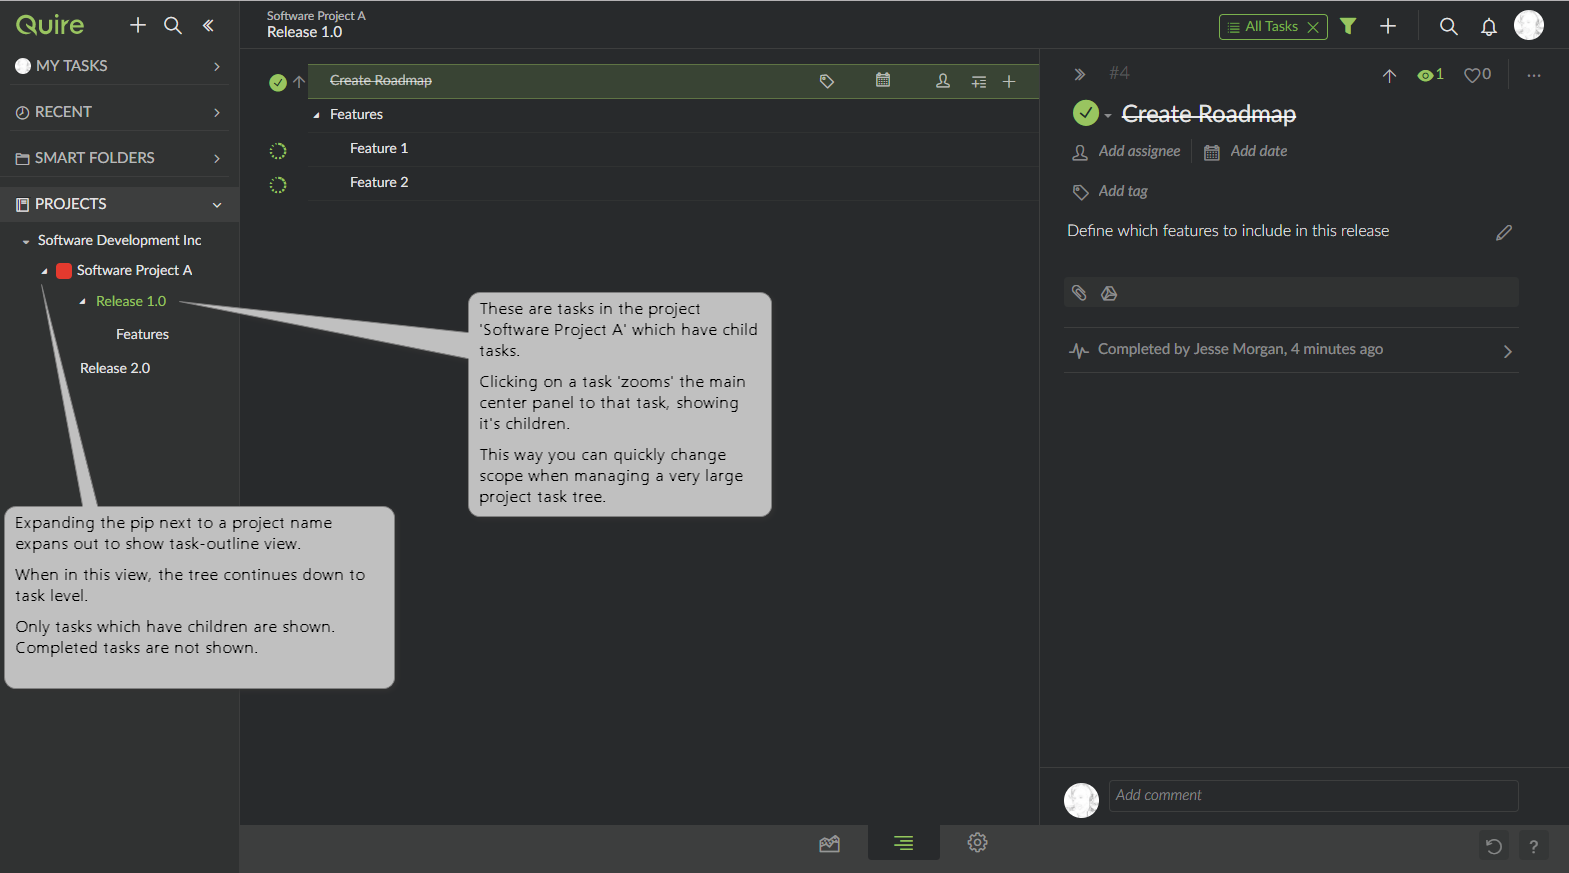This screenshot has width=1569, height=873.
Task: Click the calendar icon on Create Roadmap row
Action: click(883, 80)
